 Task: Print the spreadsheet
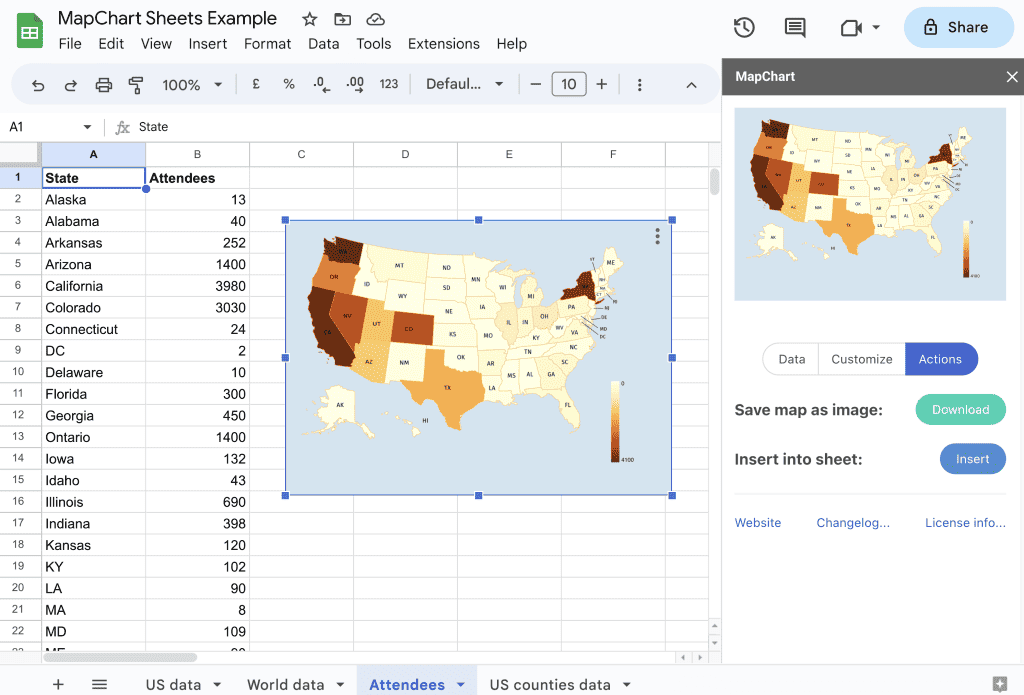pos(104,85)
